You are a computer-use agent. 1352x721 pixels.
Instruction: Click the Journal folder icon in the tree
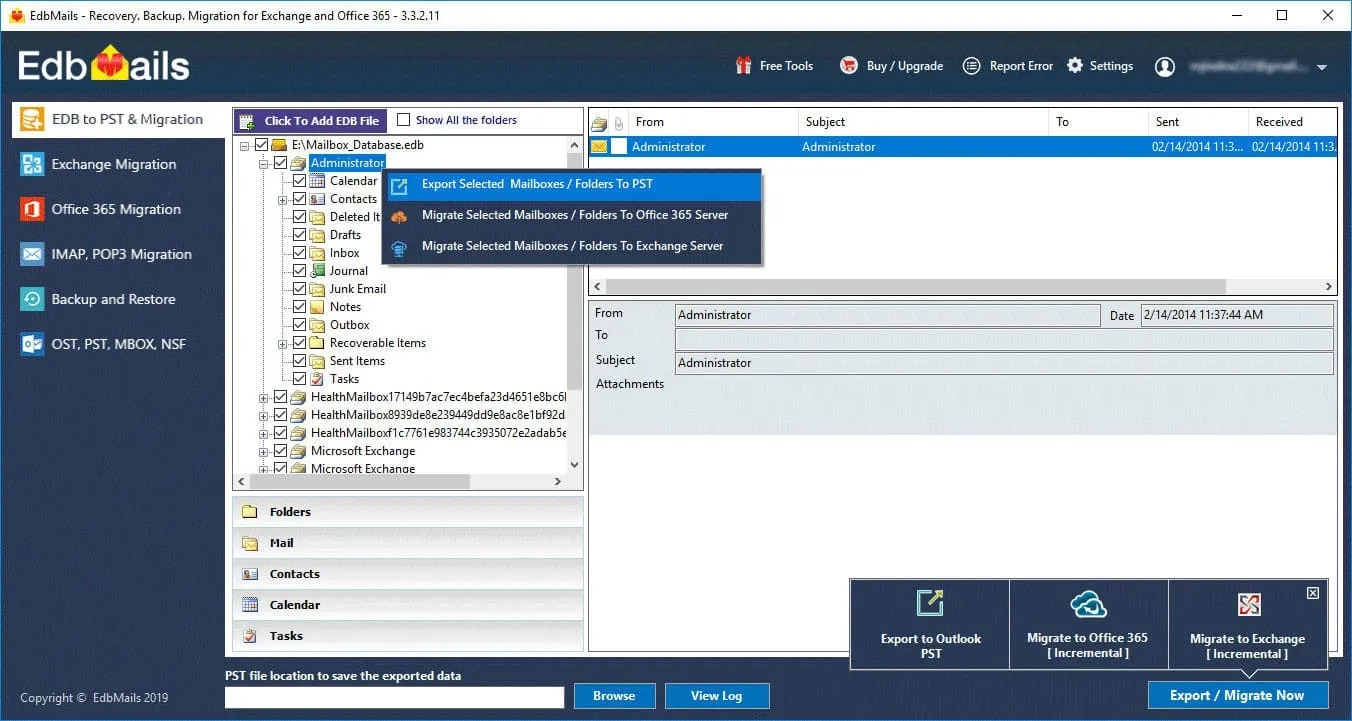click(317, 271)
